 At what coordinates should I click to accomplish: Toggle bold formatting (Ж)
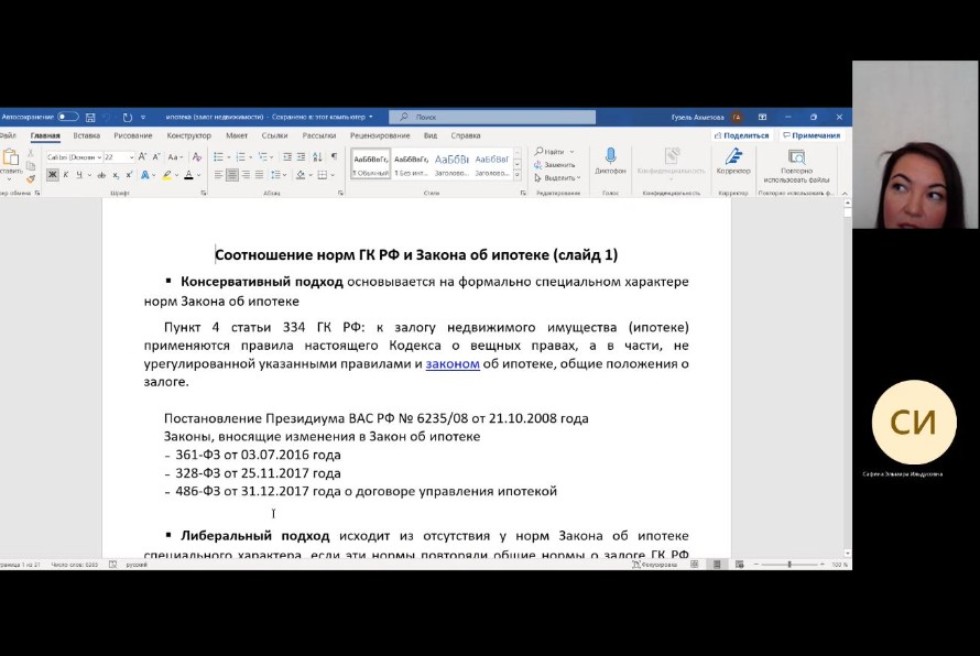point(52,175)
